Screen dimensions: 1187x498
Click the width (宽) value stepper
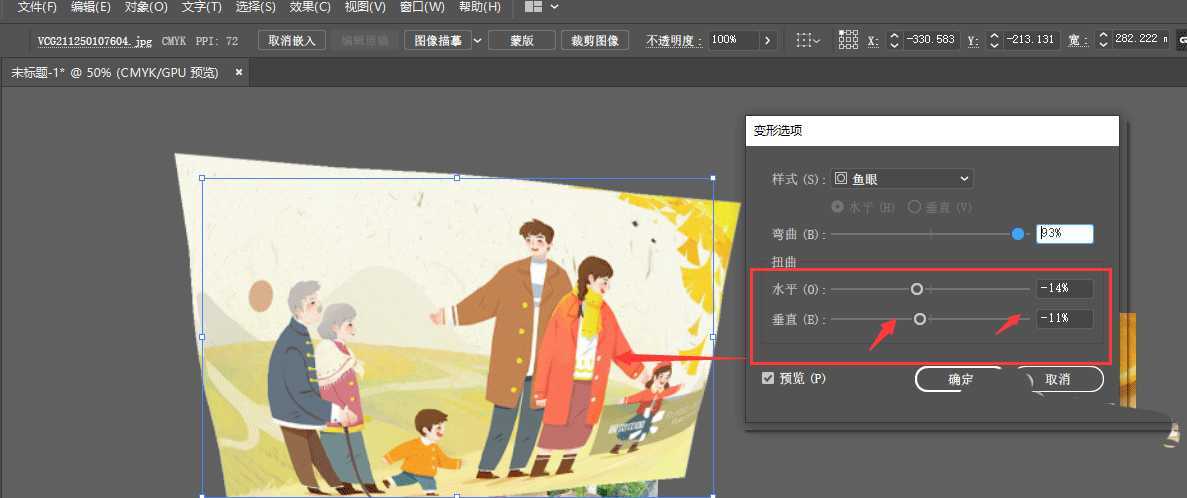tap(1102, 40)
